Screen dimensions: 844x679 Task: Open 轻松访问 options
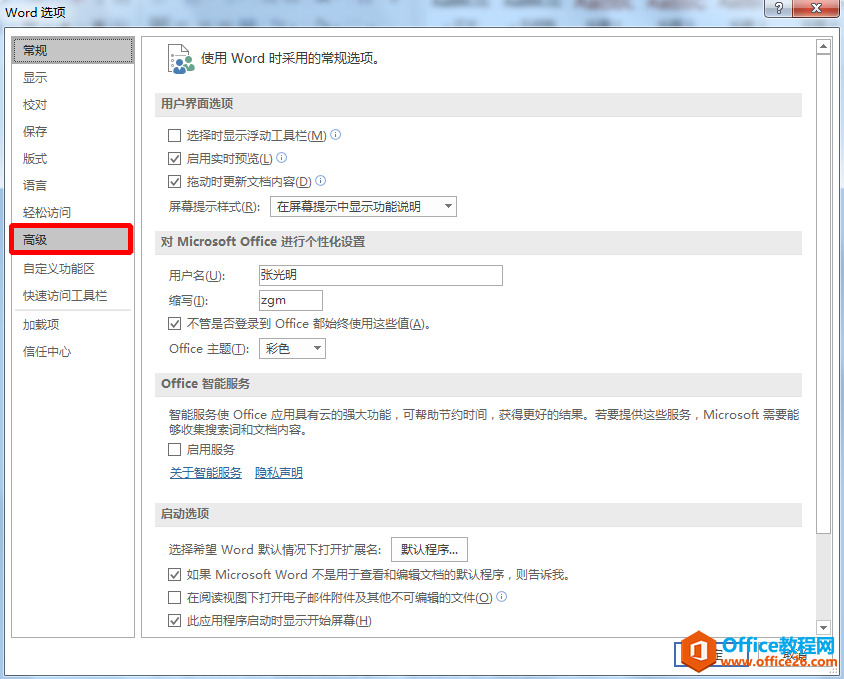click(x=73, y=212)
